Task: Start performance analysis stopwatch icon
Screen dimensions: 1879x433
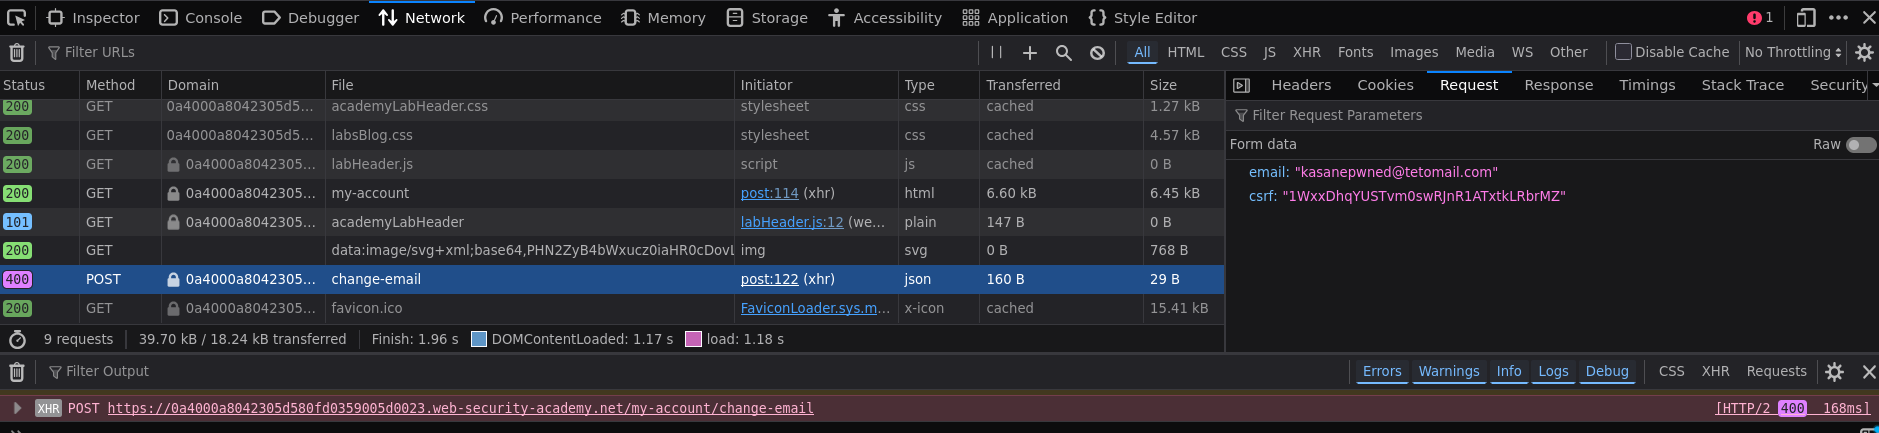Action: click(x=17, y=339)
